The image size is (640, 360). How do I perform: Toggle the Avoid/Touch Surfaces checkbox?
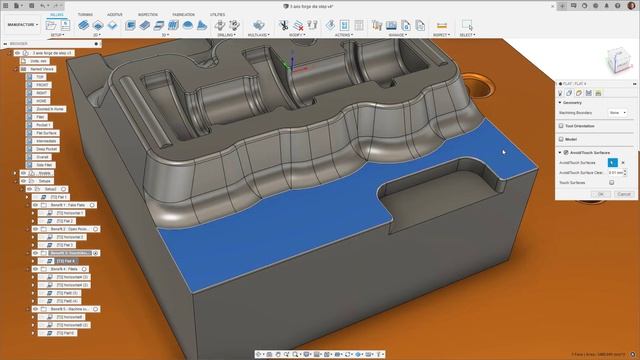(x=566, y=152)
